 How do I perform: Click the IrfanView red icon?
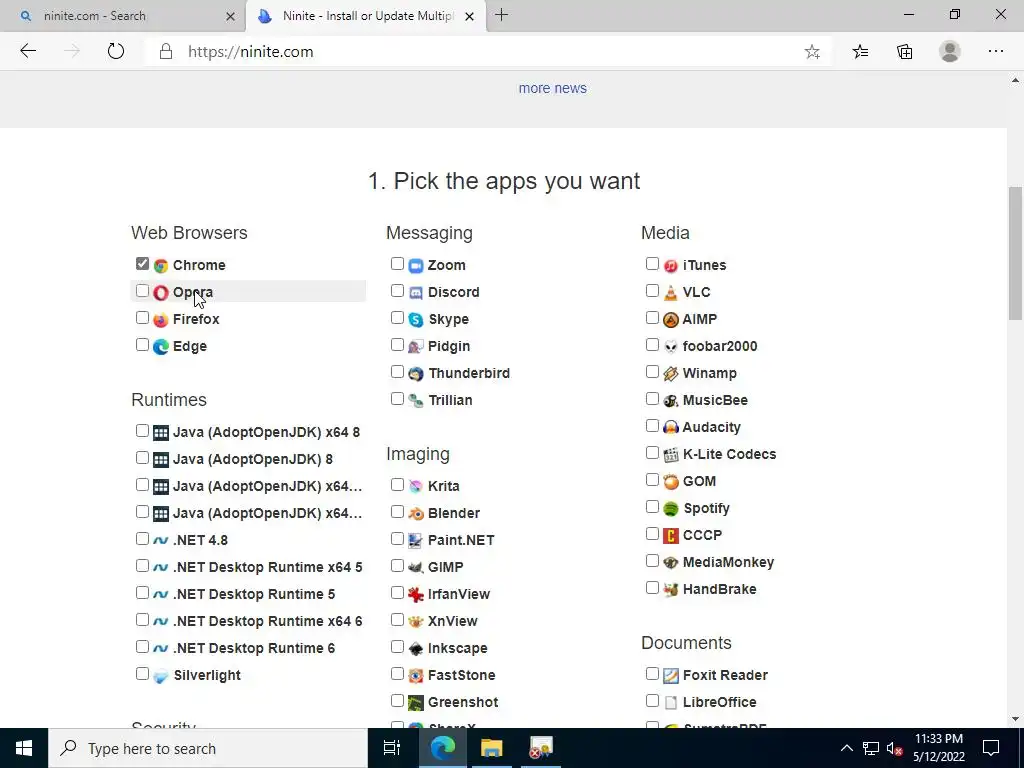pos(416,595)
